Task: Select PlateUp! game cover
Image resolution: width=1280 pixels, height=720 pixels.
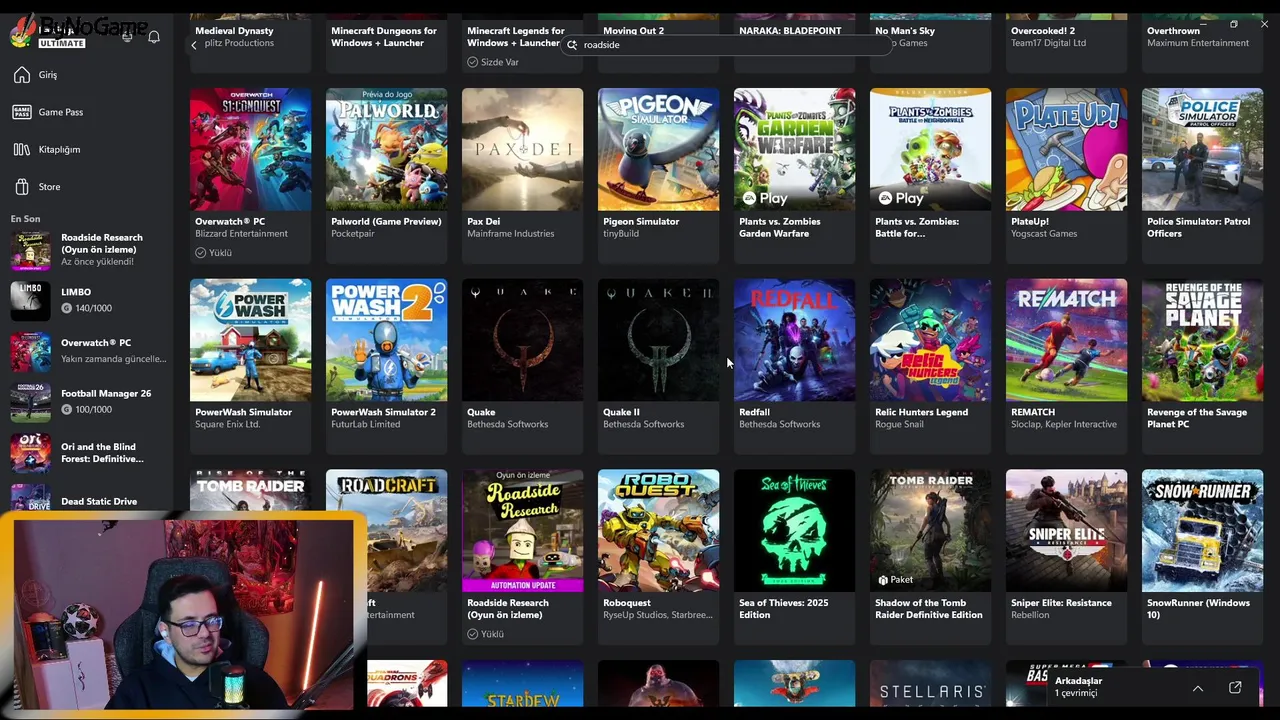Action: click(x=1066, y=149)
